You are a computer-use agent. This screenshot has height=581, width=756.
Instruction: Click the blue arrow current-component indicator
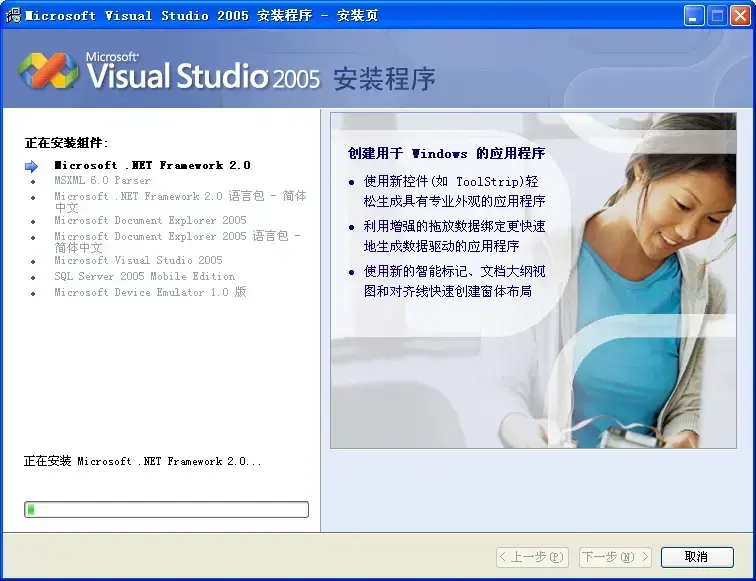pyautogui.click(x=31, y=166)
